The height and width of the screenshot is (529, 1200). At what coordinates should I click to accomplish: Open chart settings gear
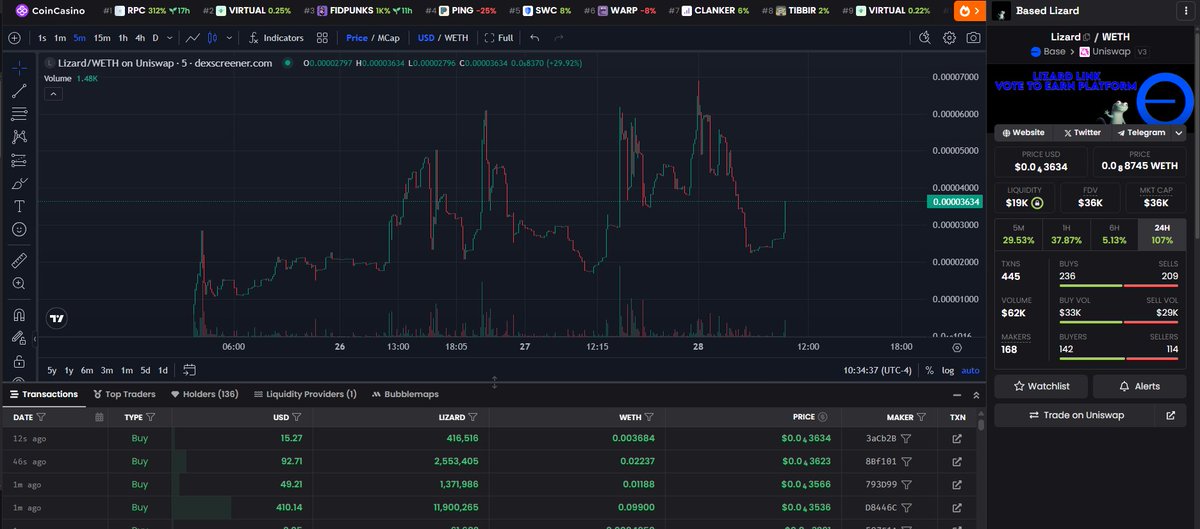[950, 38]
